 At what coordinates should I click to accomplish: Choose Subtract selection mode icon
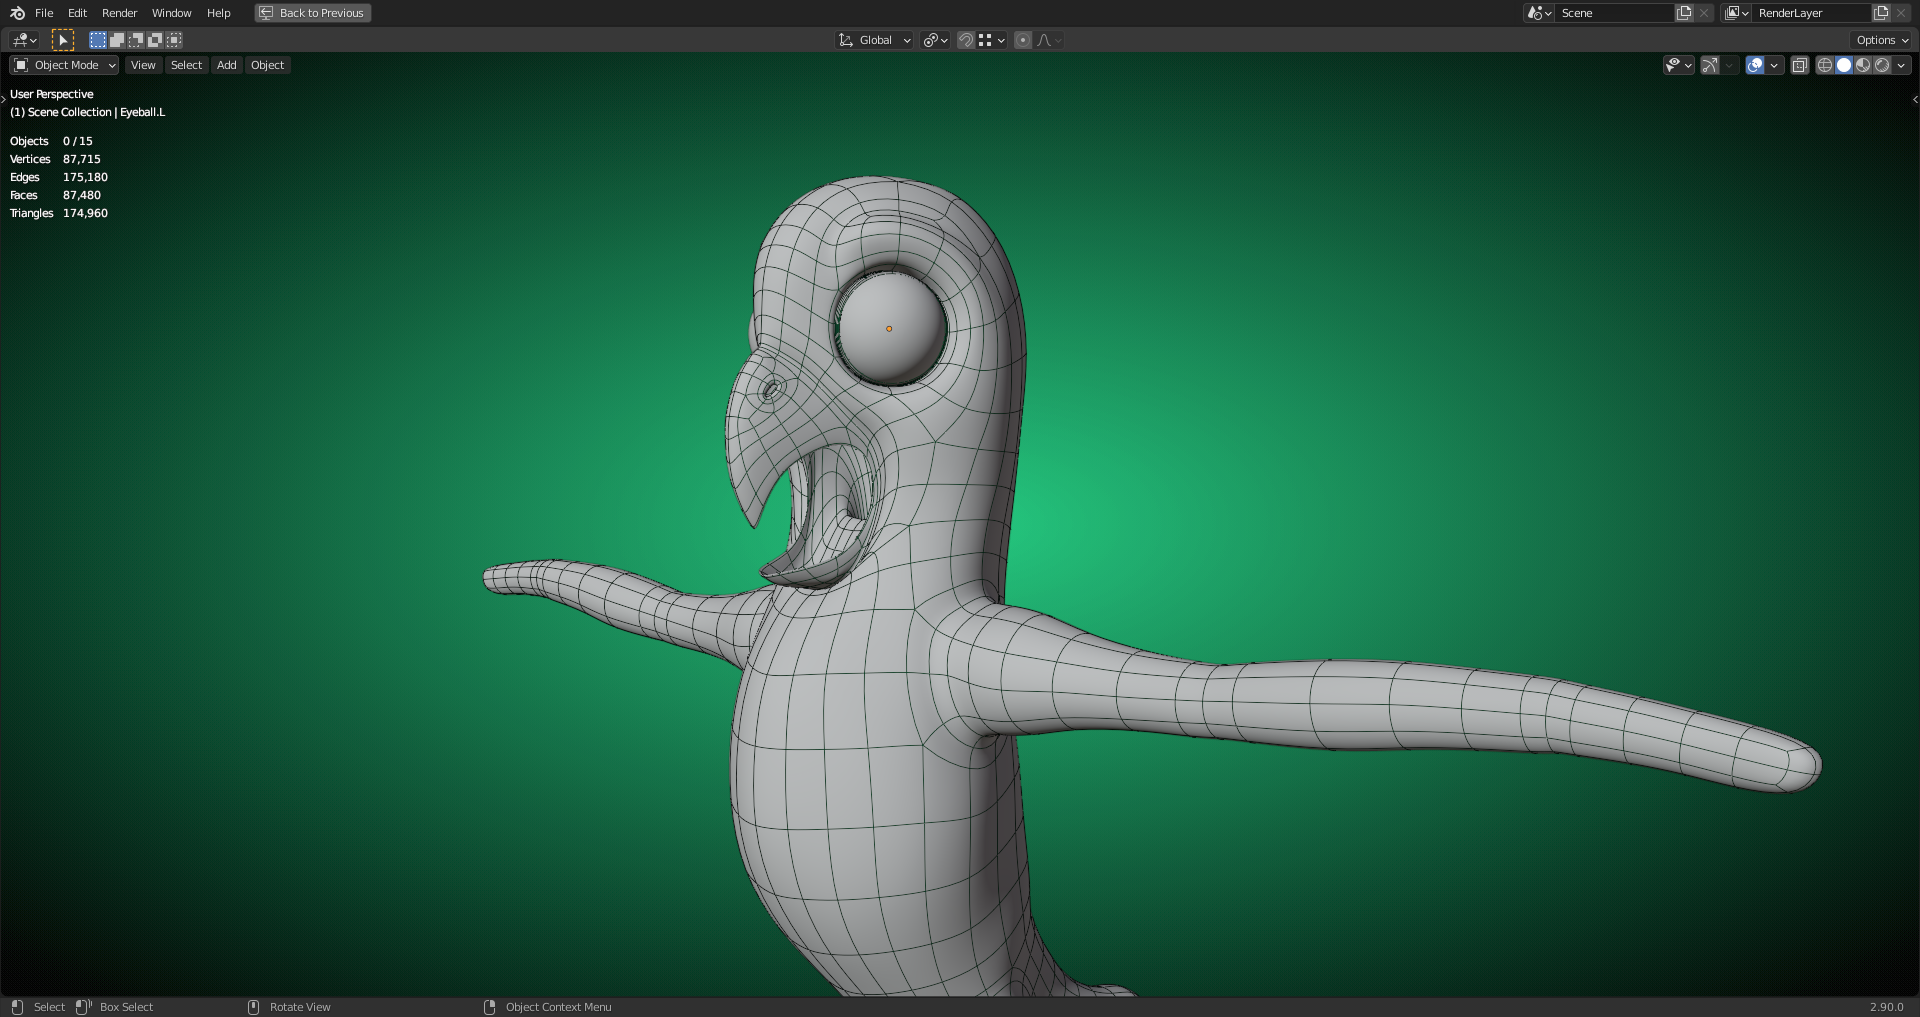(136, 40)
